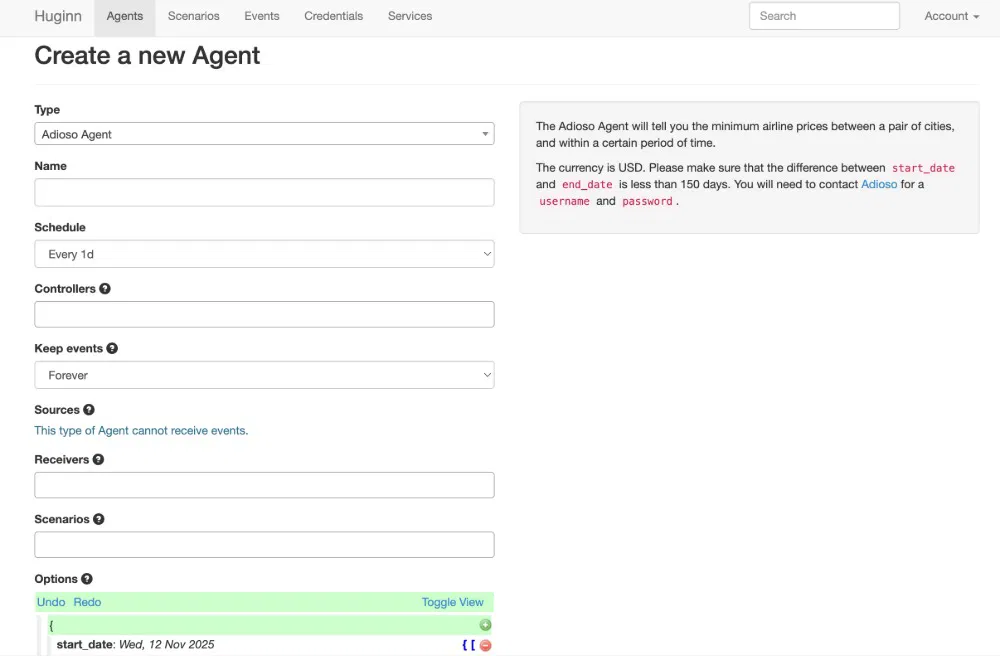The height and width of the screenshot is (656, 1000).
Task: Click the Controllers help question-mark icon
Action: point(105,289)
